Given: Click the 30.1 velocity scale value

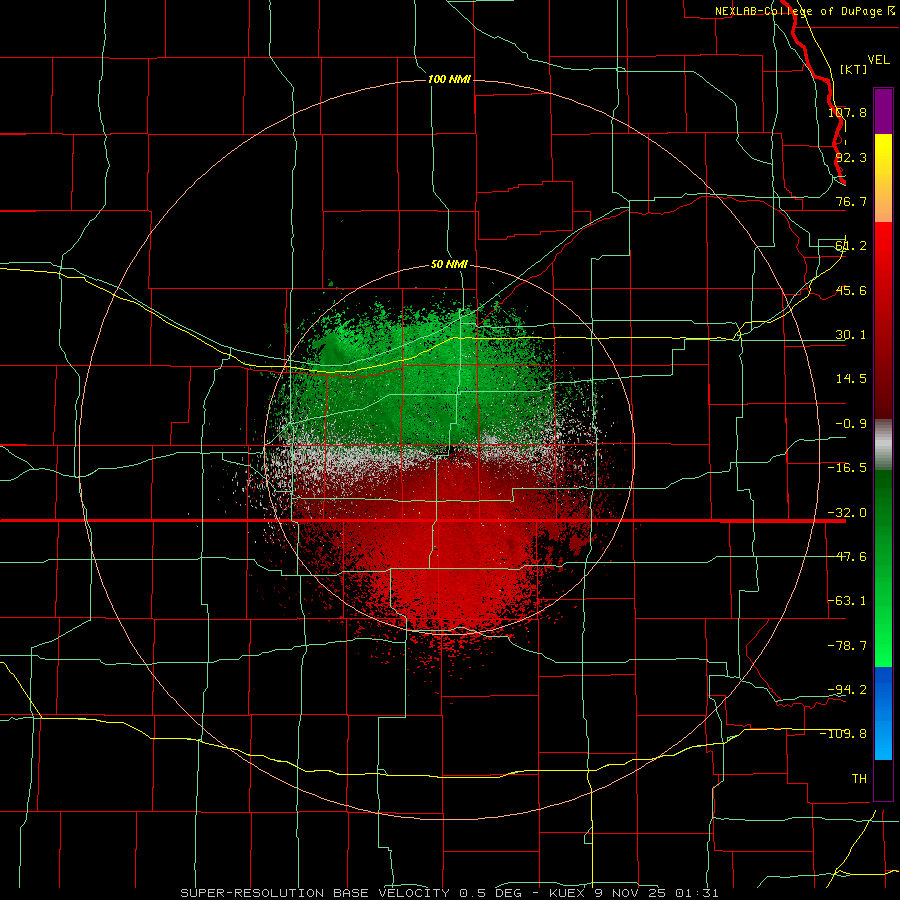Looking at the screenshot, I should (851, 335).
